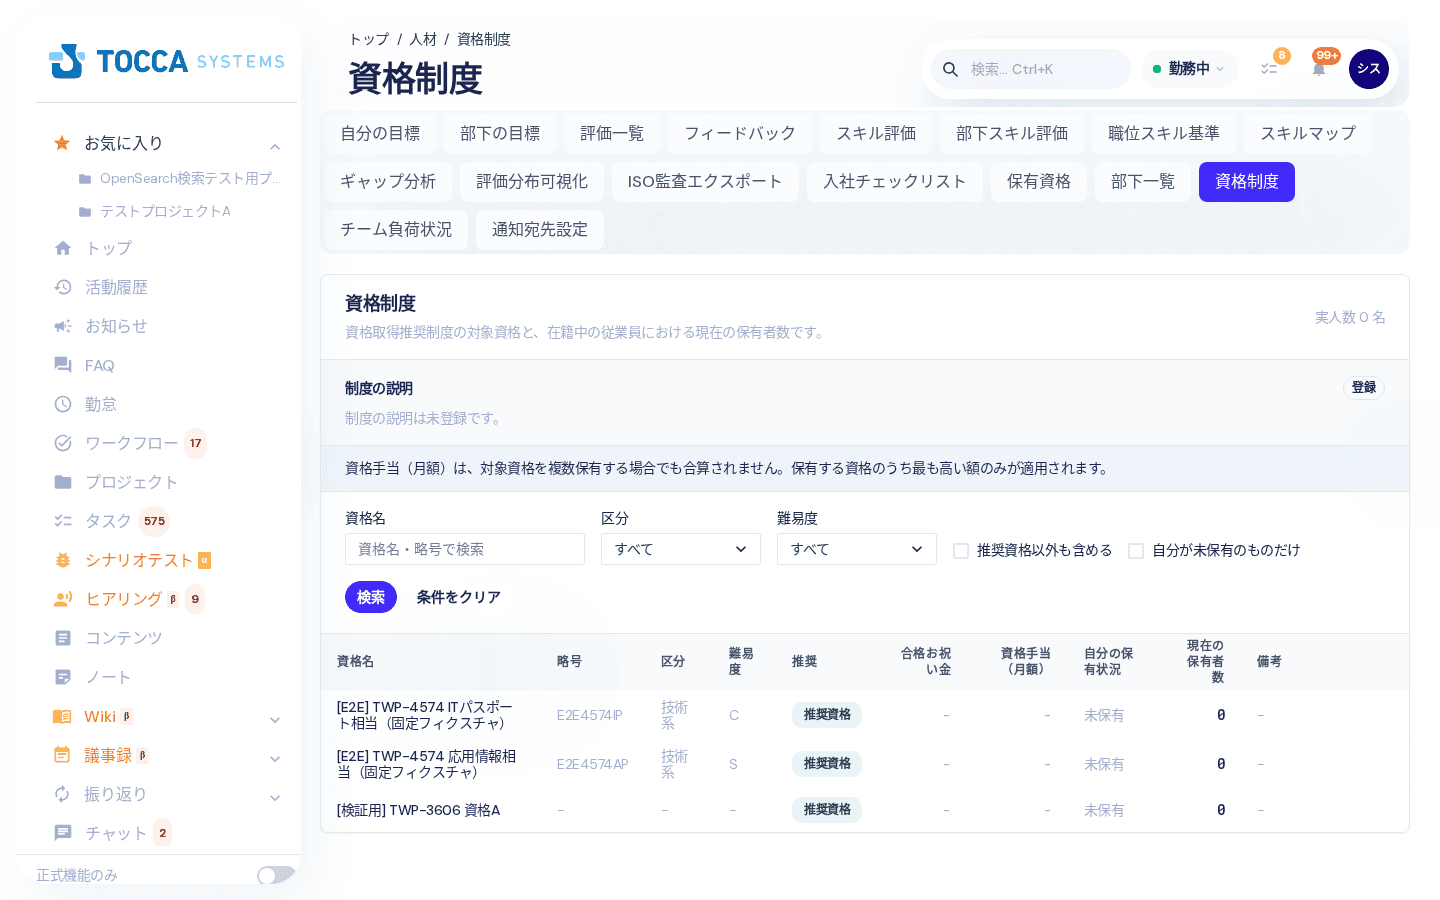Viewport: 1440px width, 900px height.
Task: Click the 検索 button
Action: coord(371,597)
